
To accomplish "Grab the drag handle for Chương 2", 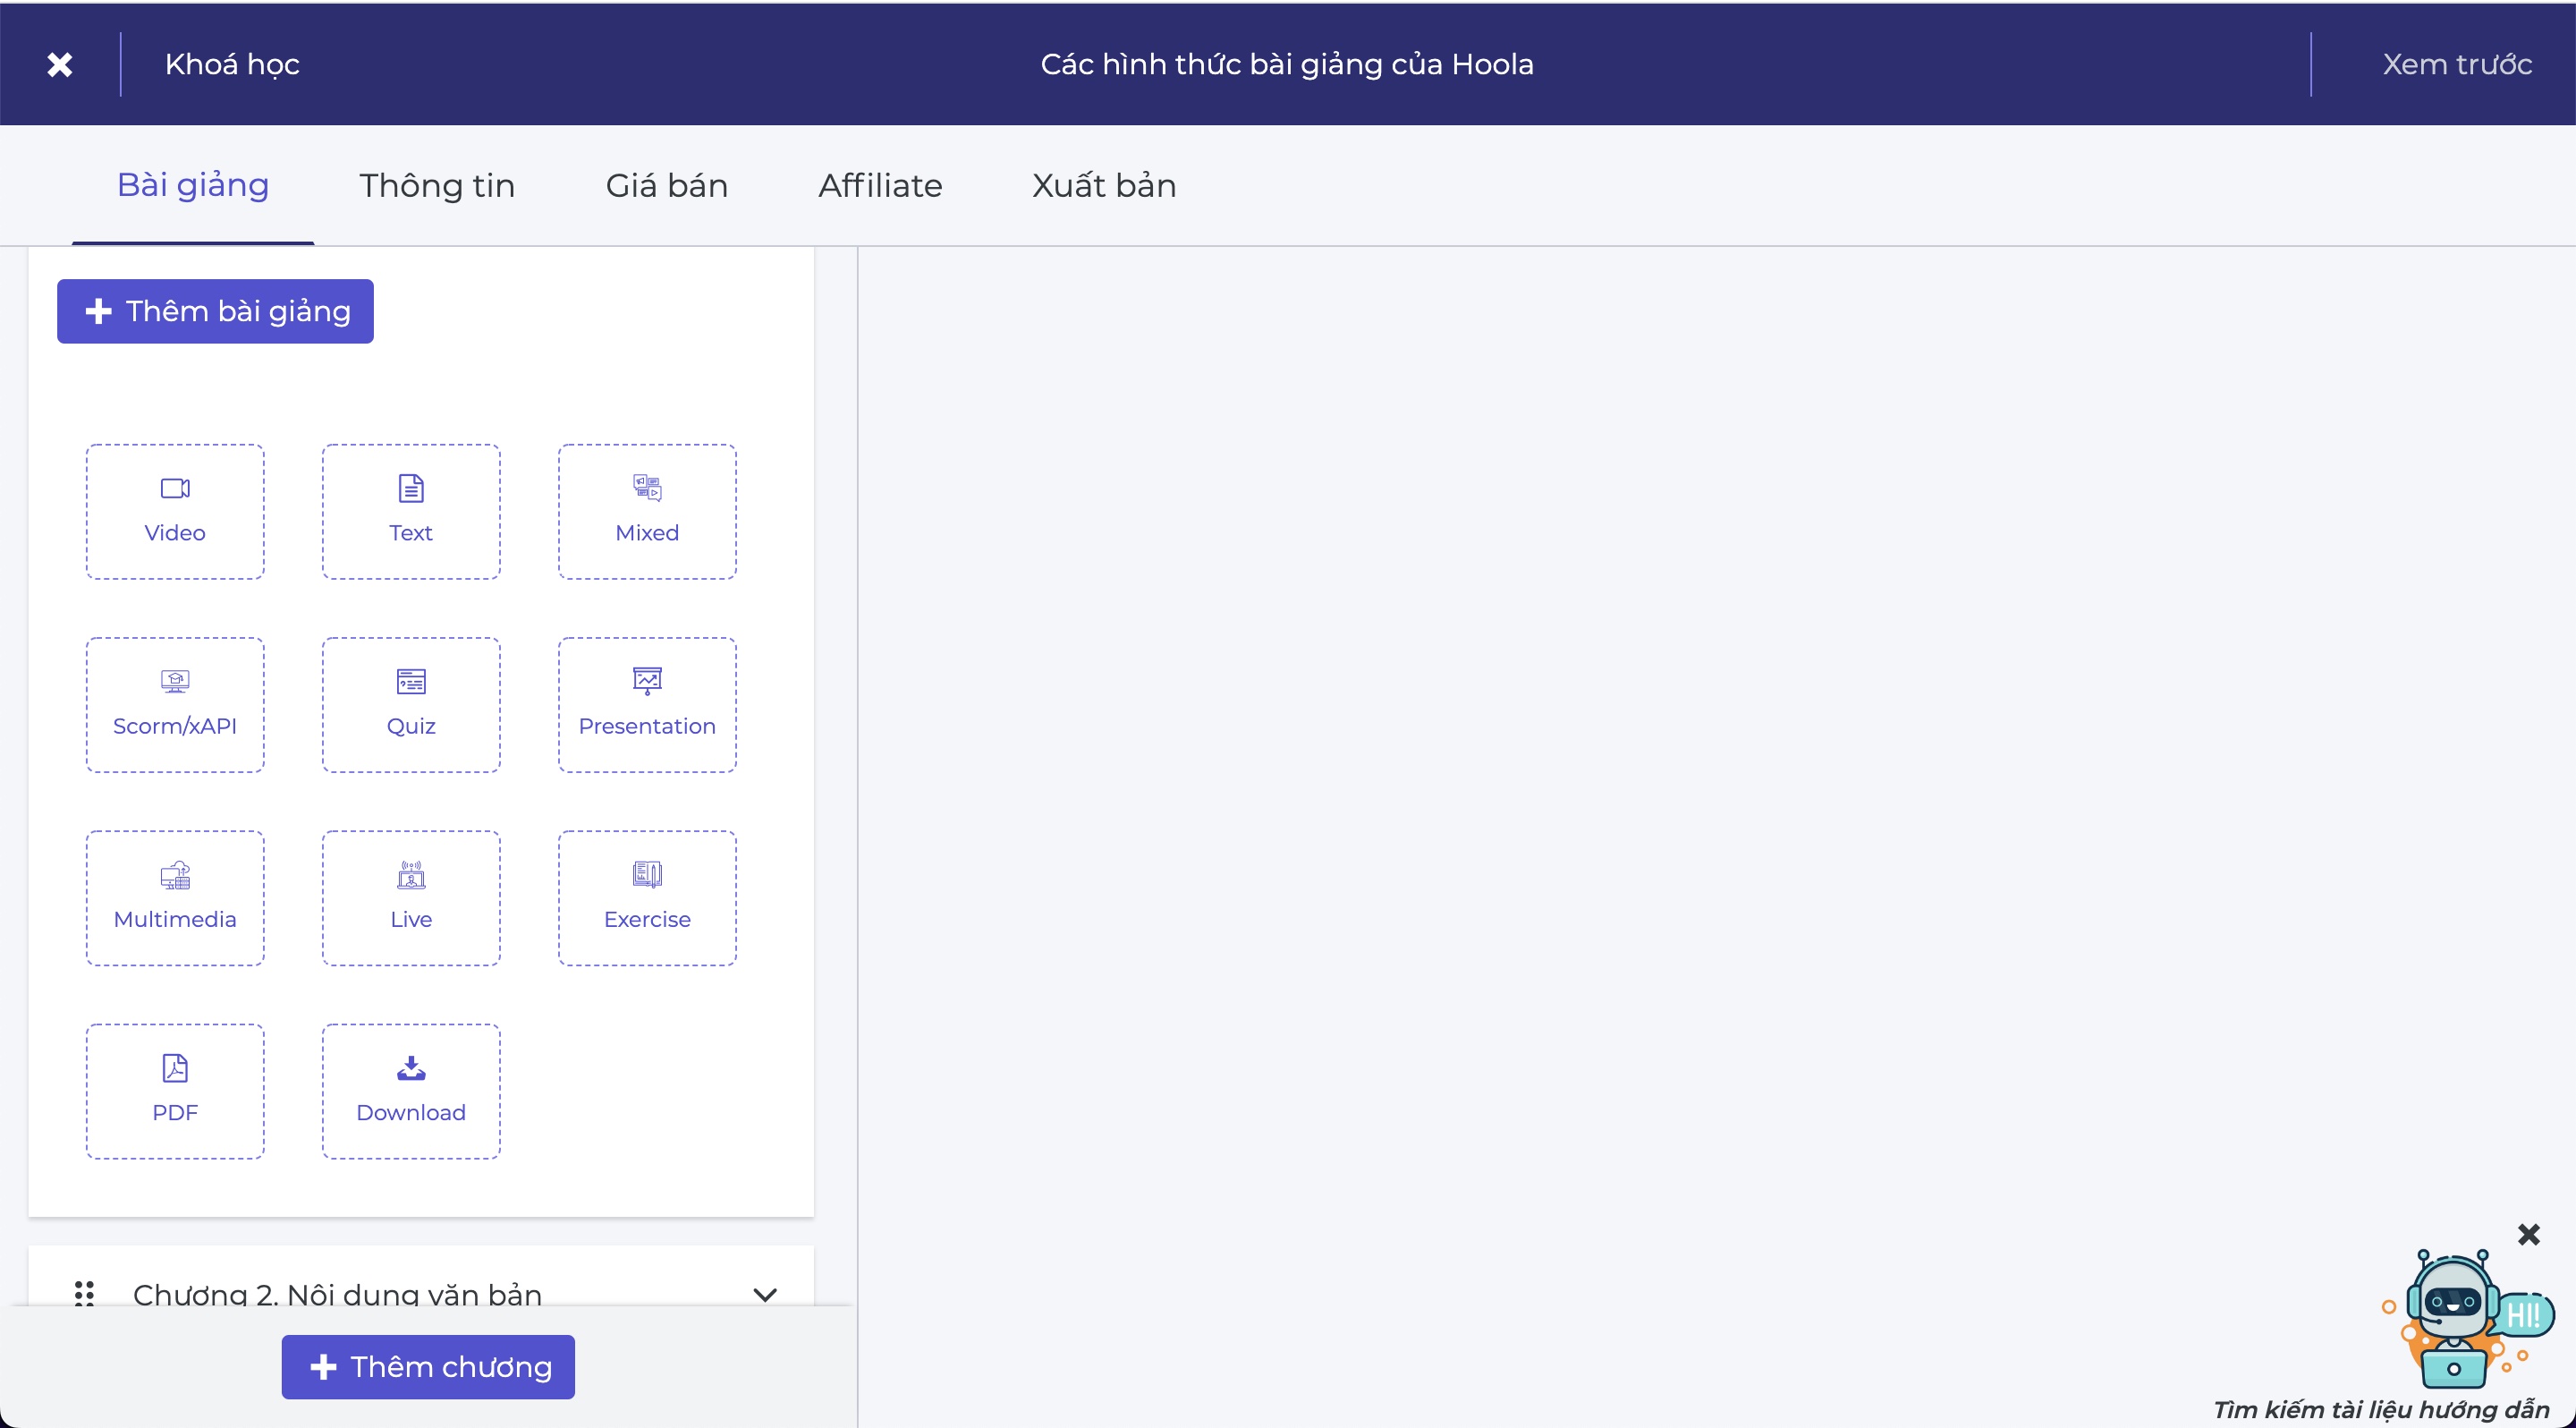I will [x=85, y=1293].
